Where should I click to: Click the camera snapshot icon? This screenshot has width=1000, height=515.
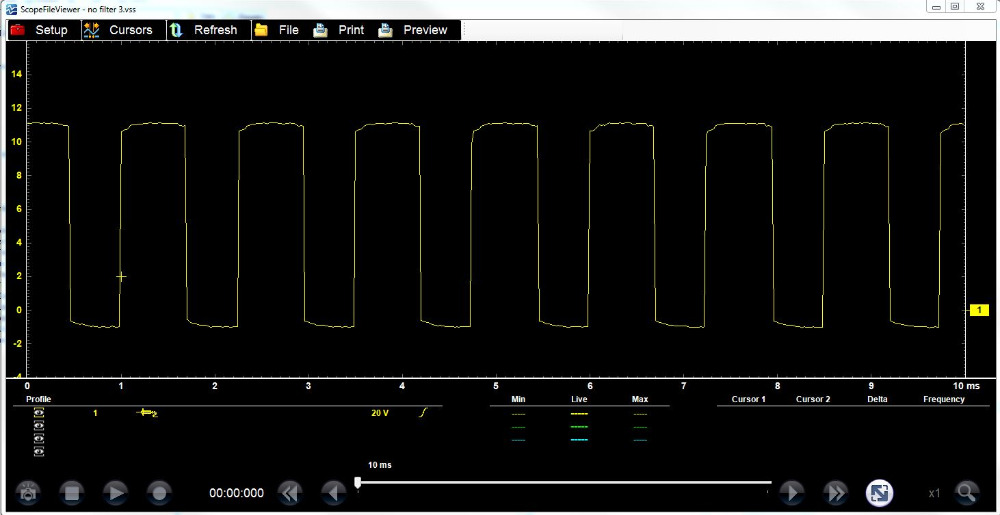coord(28,492)
